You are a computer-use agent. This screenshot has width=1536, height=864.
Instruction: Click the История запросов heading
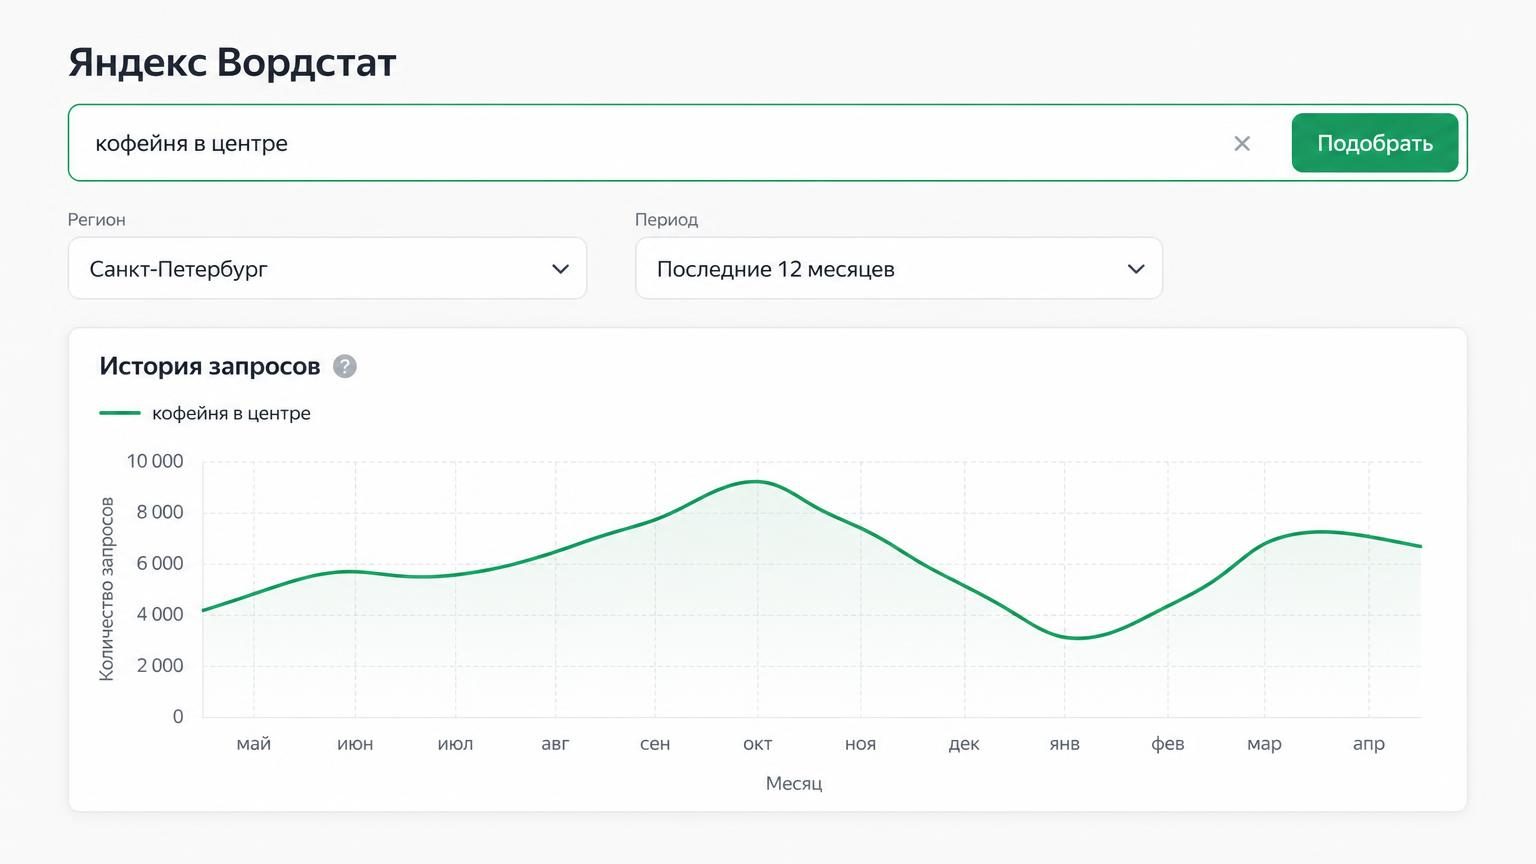pos(209,366)
